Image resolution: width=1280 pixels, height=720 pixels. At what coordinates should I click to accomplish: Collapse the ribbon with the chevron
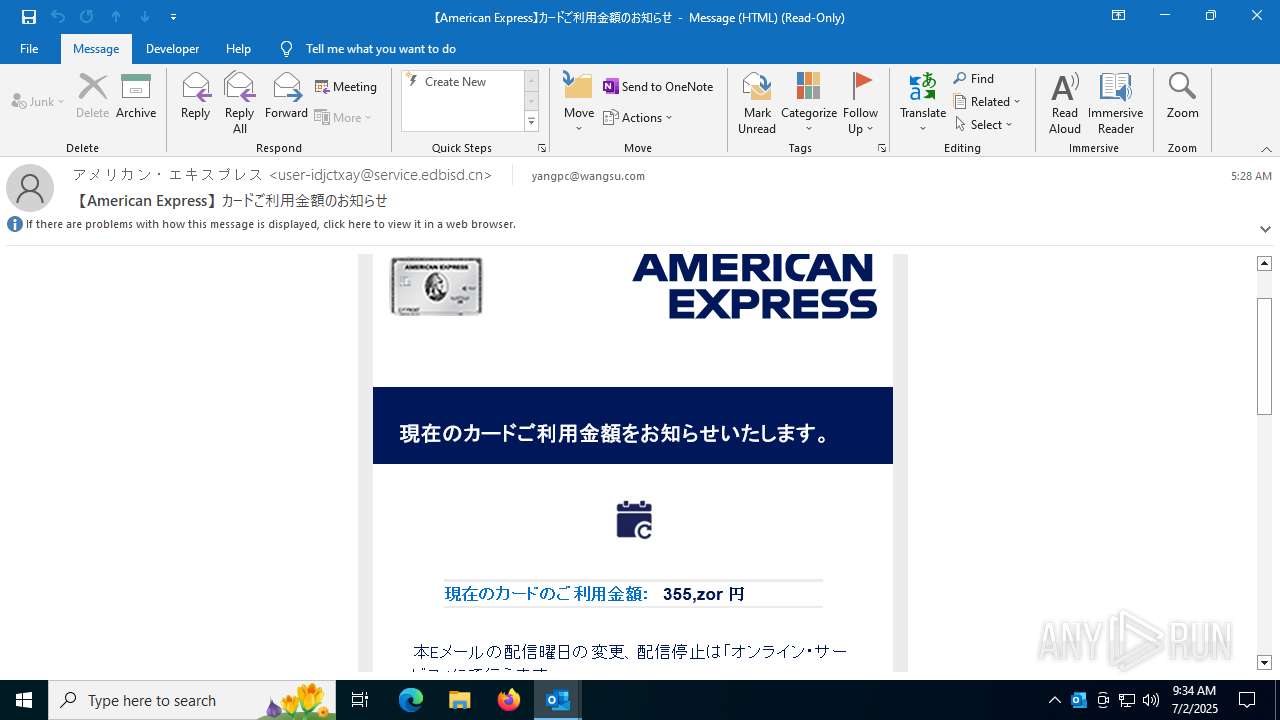click(x=1266, y=149)
